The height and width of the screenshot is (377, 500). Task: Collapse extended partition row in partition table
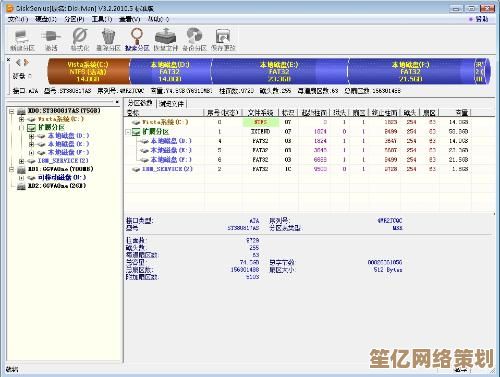click(128, 132)
